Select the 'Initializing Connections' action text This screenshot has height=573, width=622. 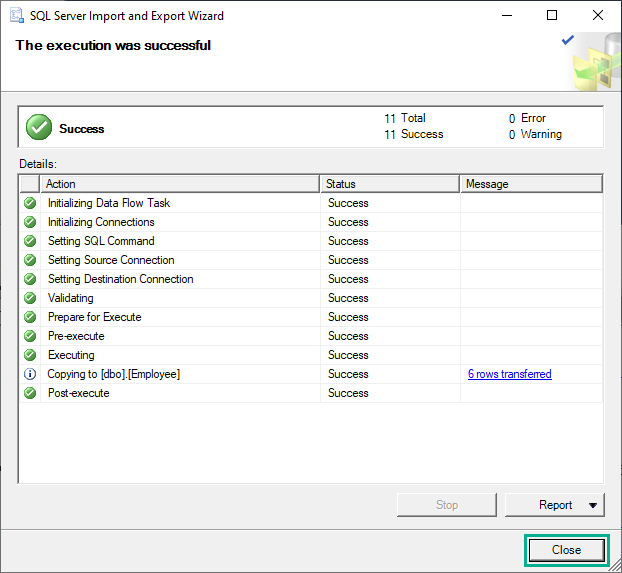pos(101,222)
